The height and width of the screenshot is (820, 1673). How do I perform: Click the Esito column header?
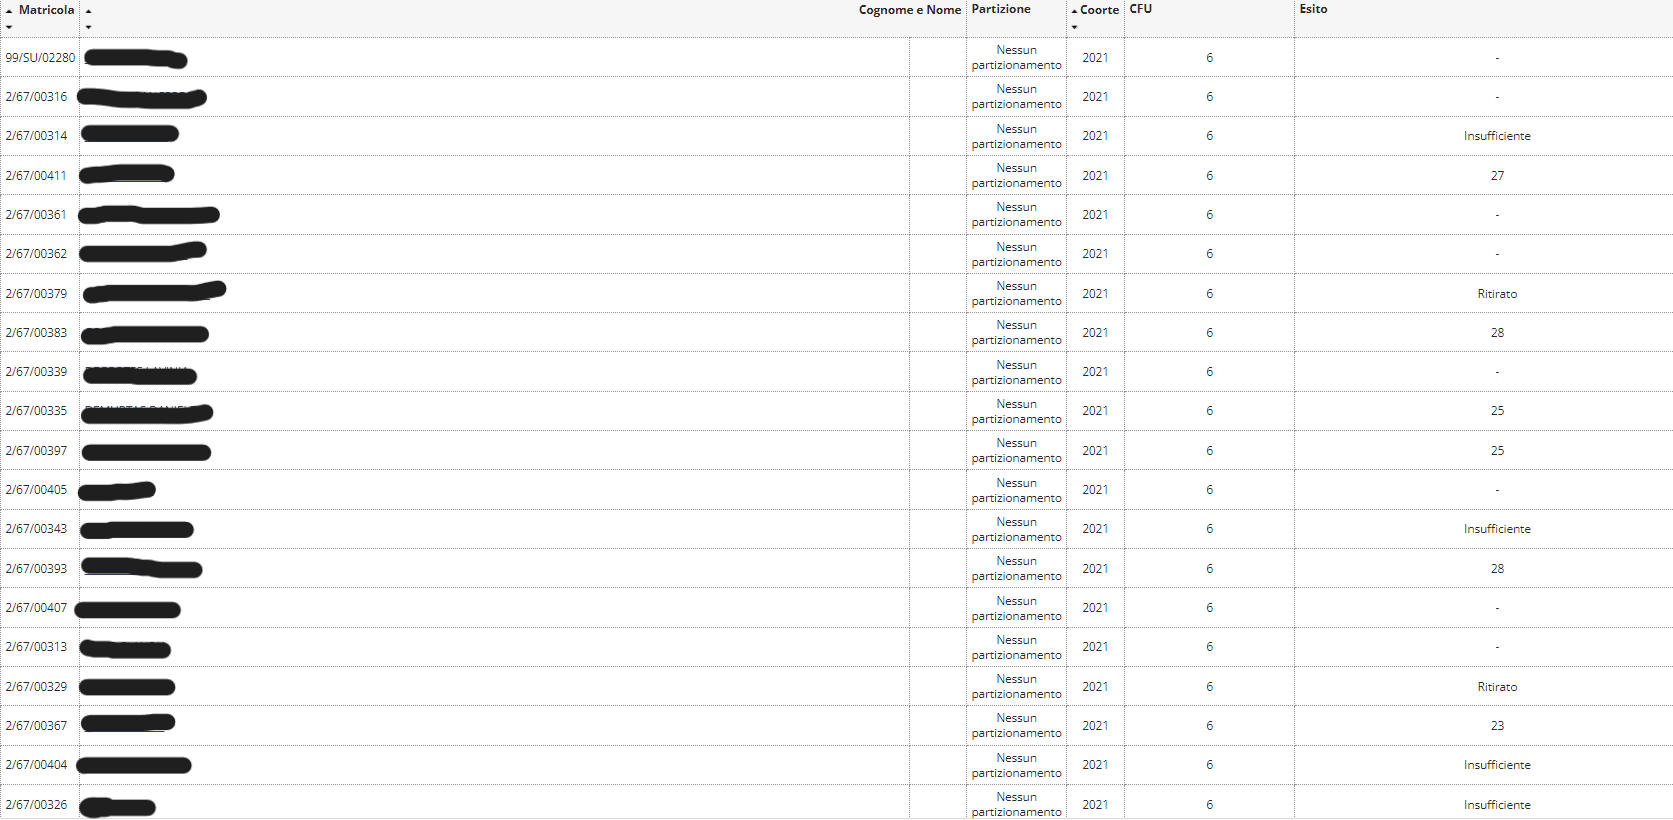coord(1313,9)
